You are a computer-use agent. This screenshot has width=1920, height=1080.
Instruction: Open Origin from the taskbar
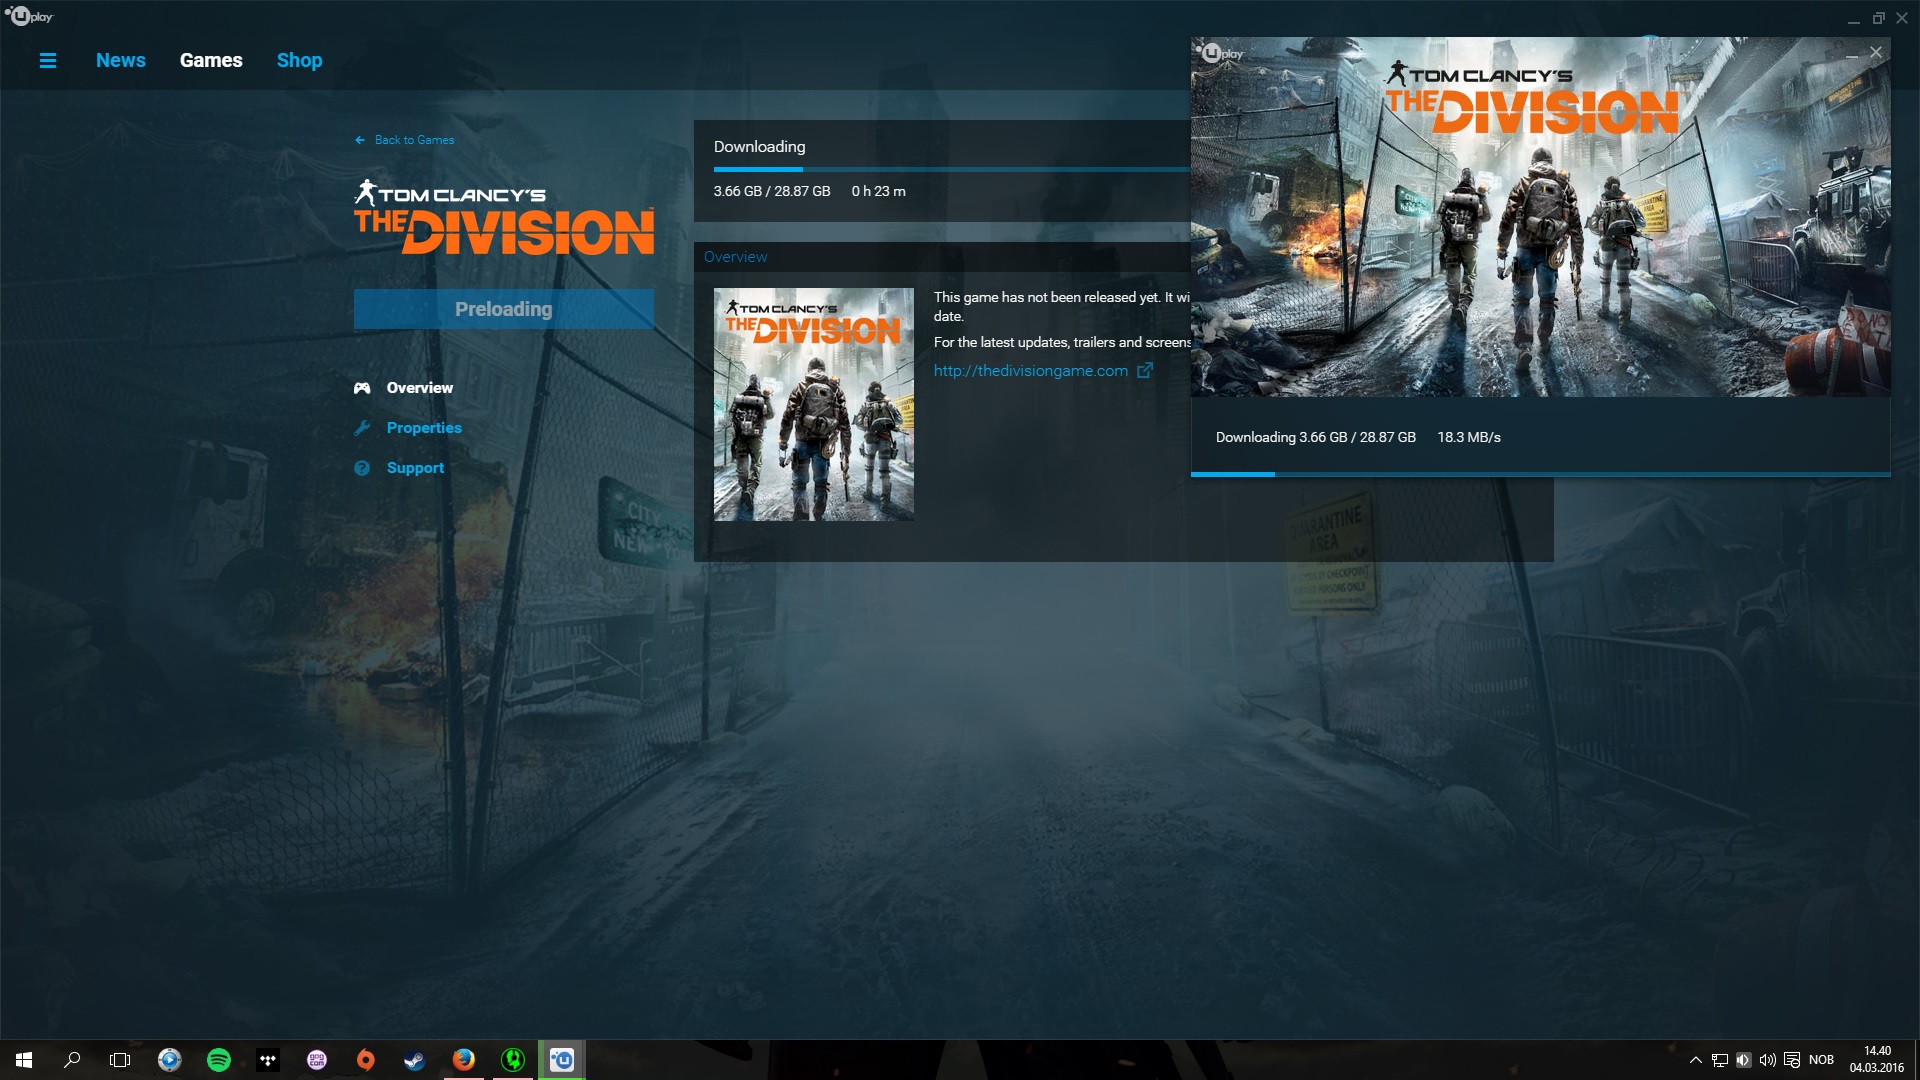[366, 1060]
